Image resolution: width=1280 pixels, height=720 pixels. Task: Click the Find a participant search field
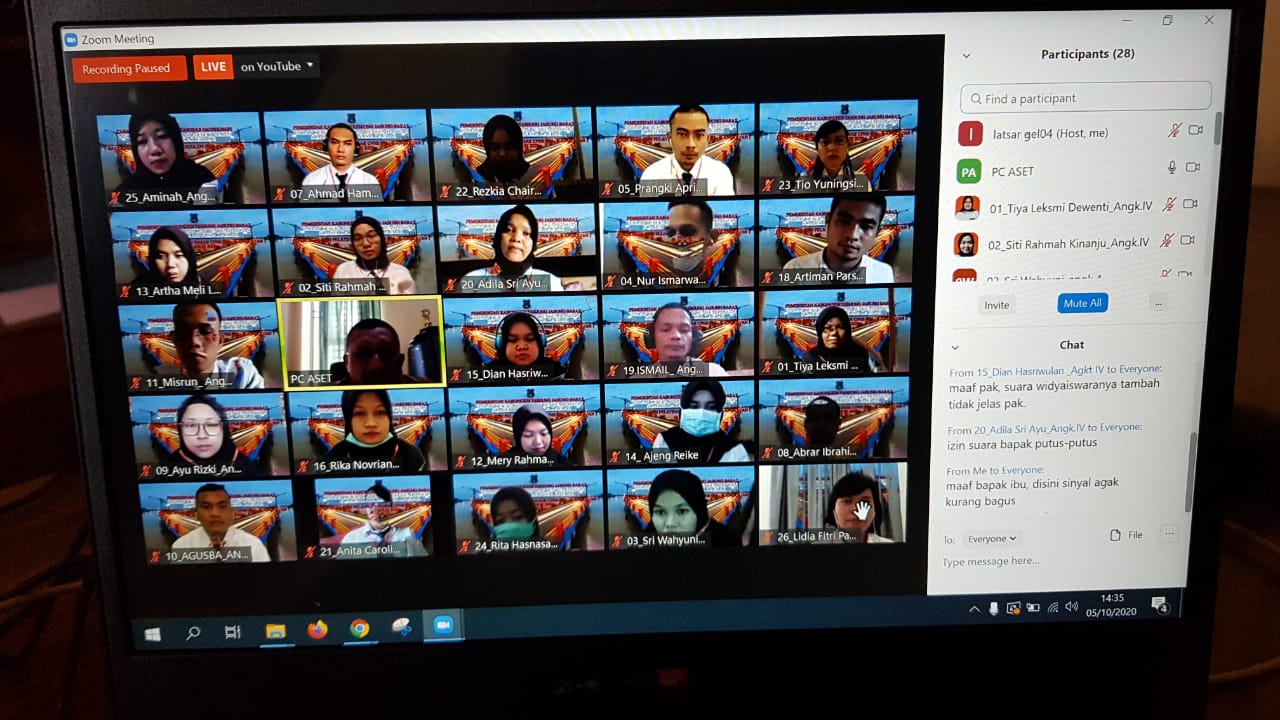[1085, 98]
